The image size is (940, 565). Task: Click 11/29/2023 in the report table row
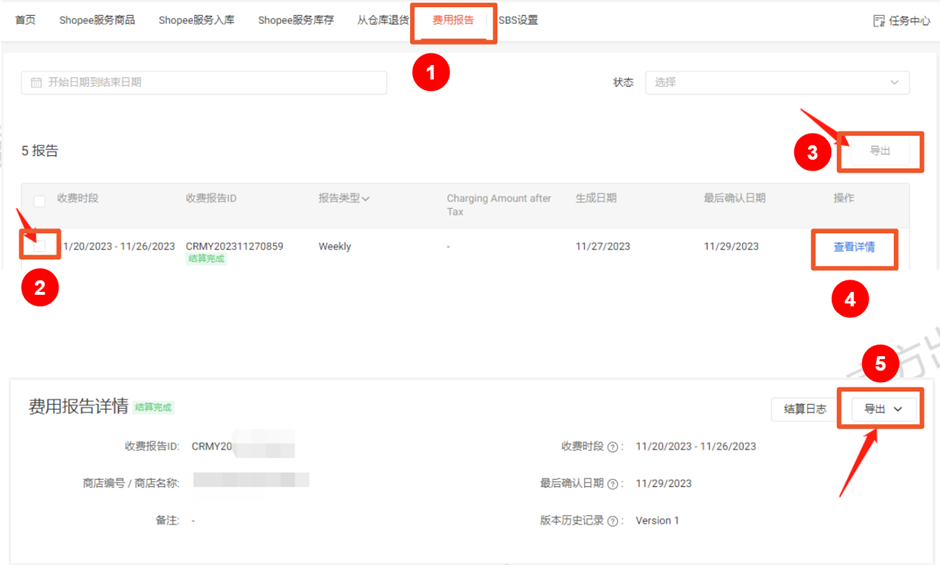[x=731, y=247]
